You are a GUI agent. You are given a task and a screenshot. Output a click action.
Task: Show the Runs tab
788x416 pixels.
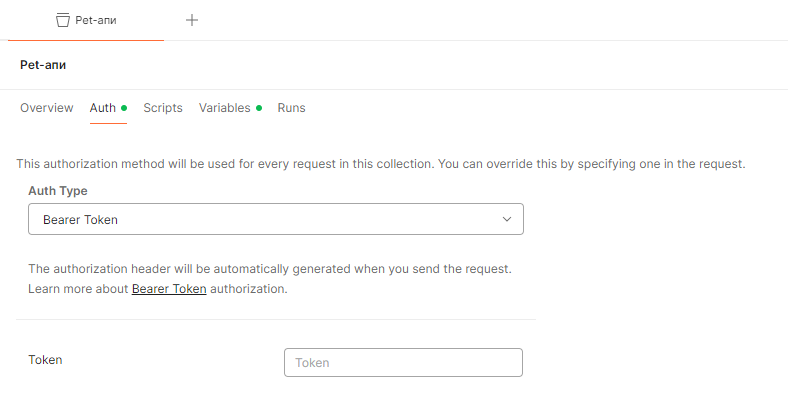point(291,108)
